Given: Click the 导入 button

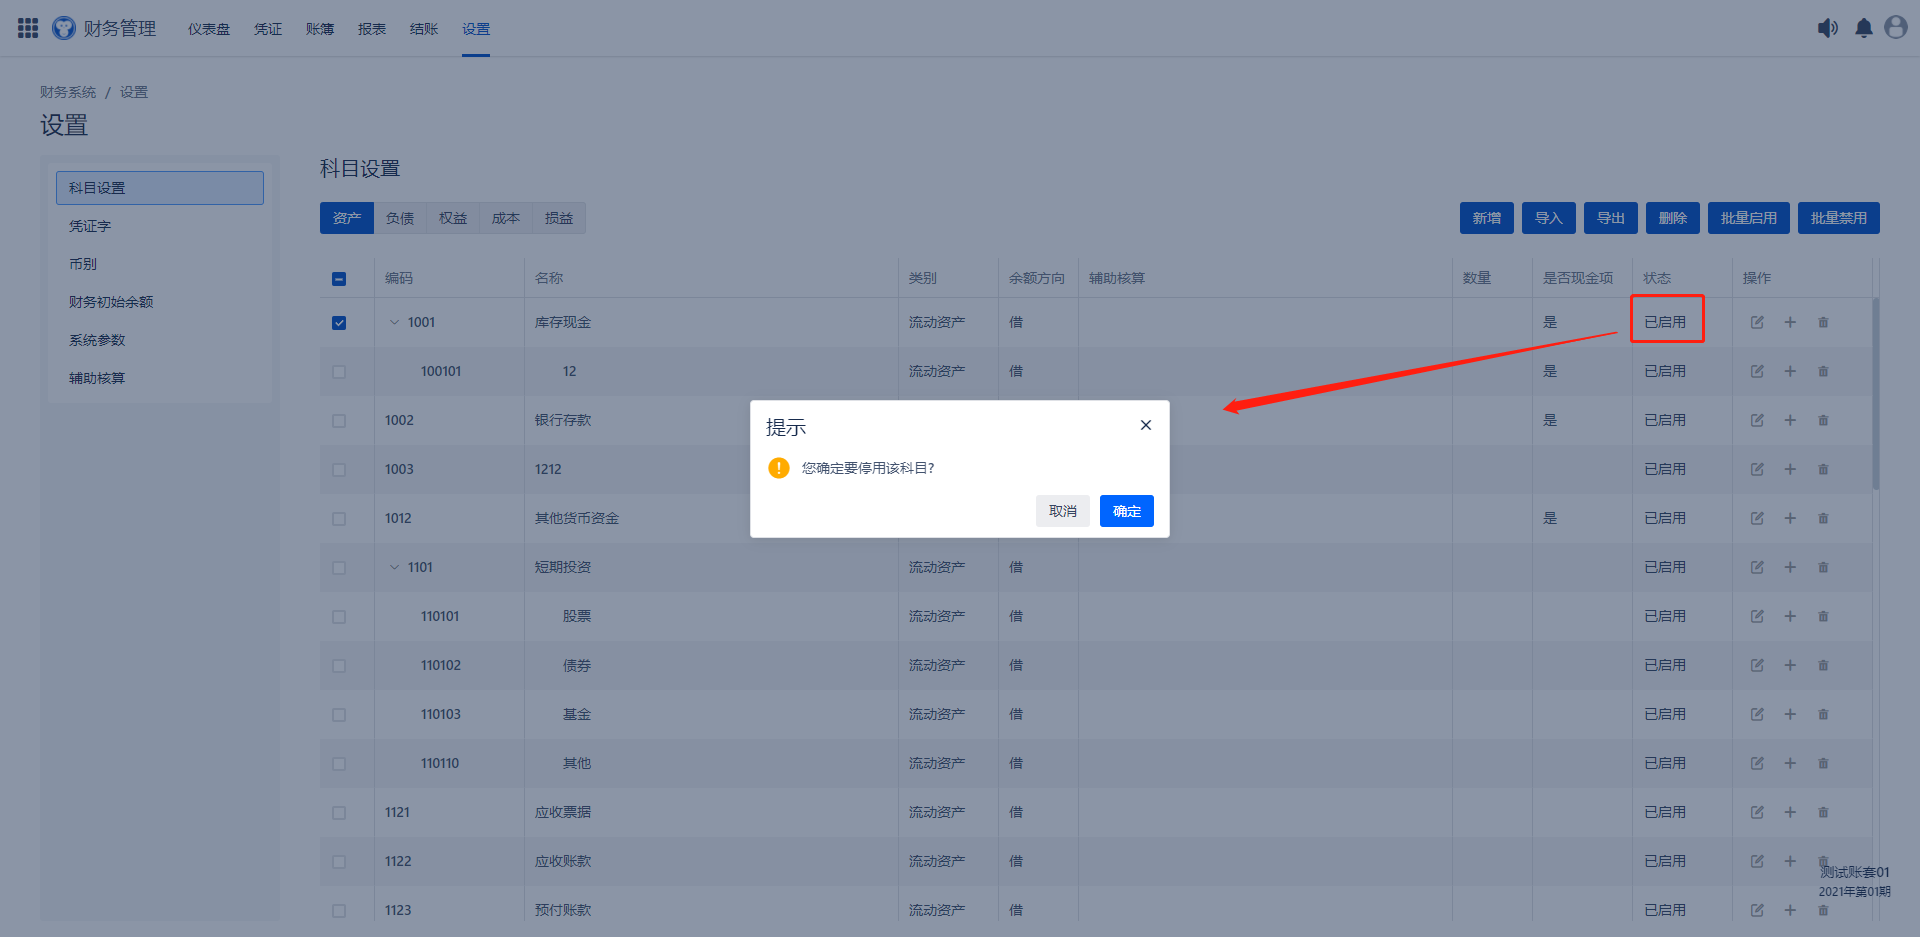Looking at the screenshot, I should click(x=1549, y=218).
